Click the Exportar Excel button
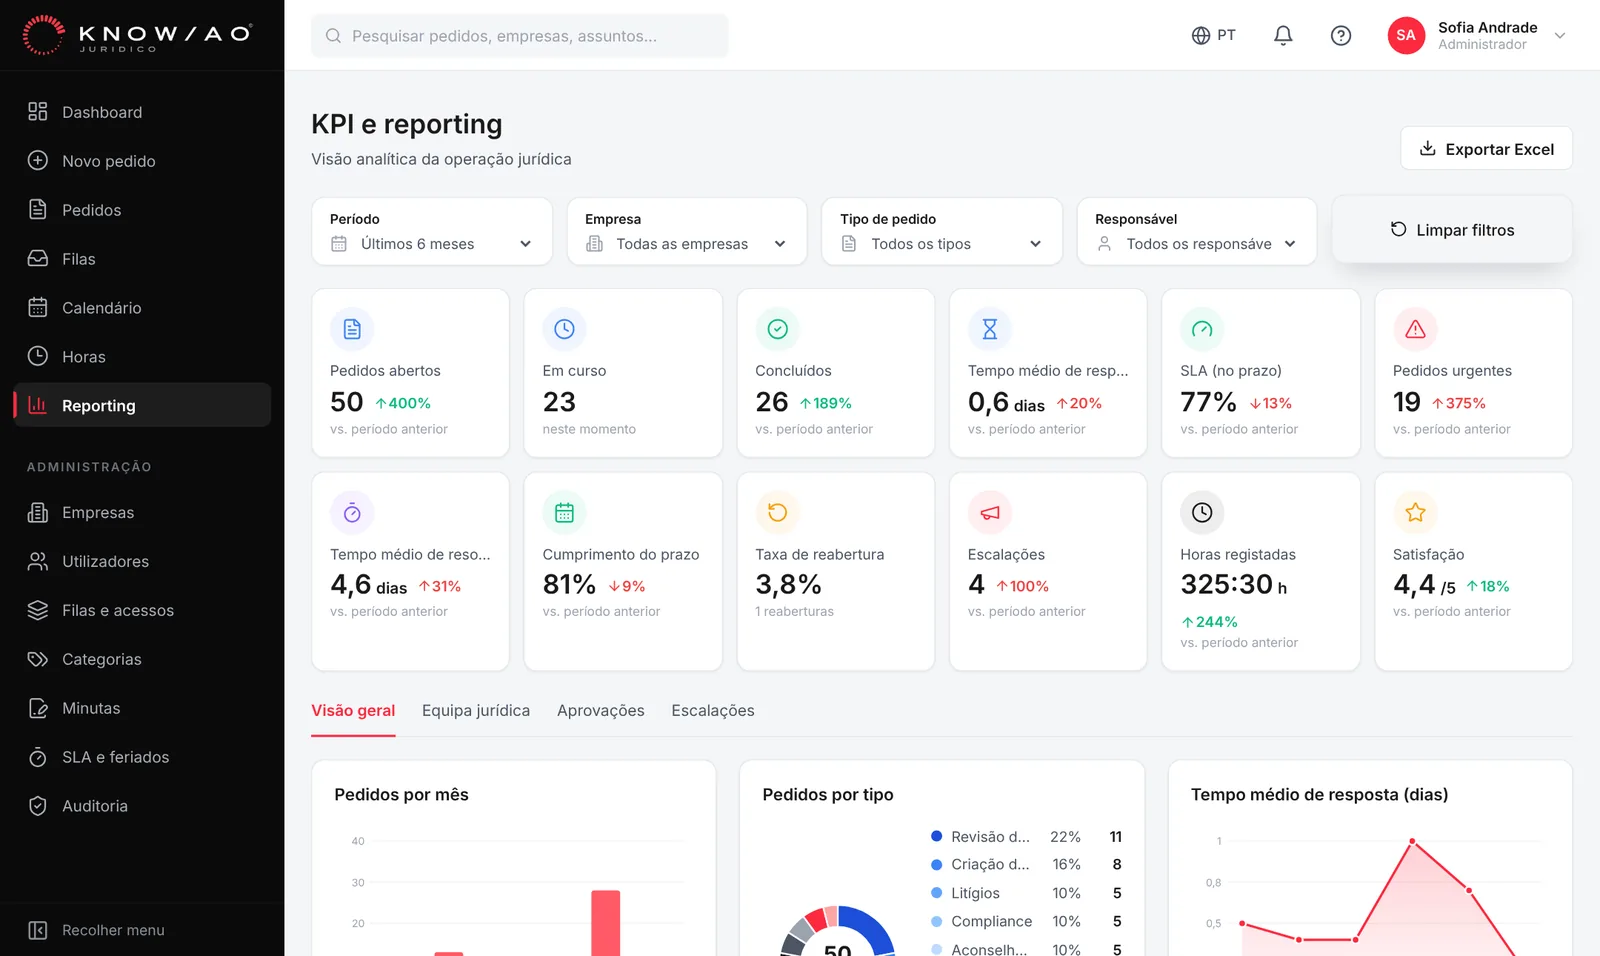1600x956 pixels. pyautogui.click(x=1486, y=149)
